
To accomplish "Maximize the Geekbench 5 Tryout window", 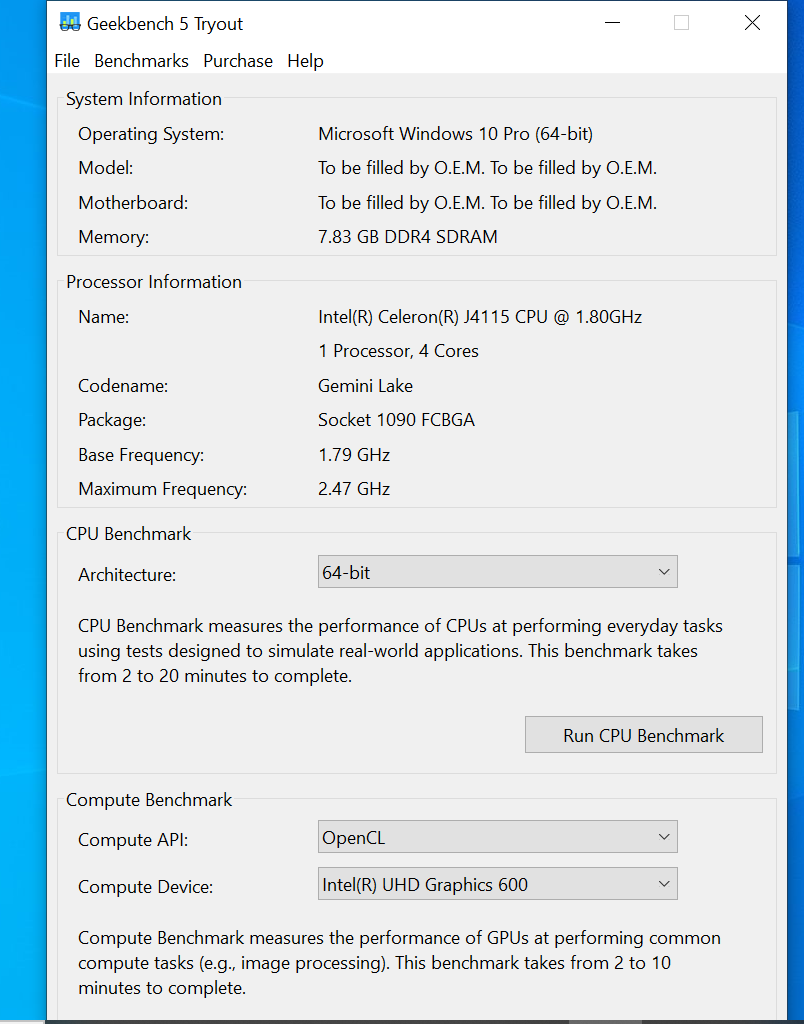I will pyautogui.click(x=681, y=23).
